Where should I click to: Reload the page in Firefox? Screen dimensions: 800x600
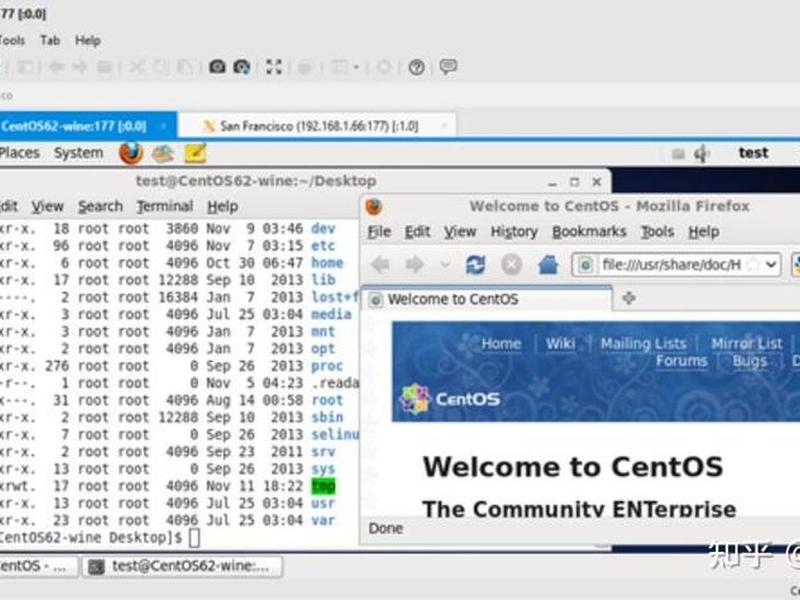click(476, 265)
